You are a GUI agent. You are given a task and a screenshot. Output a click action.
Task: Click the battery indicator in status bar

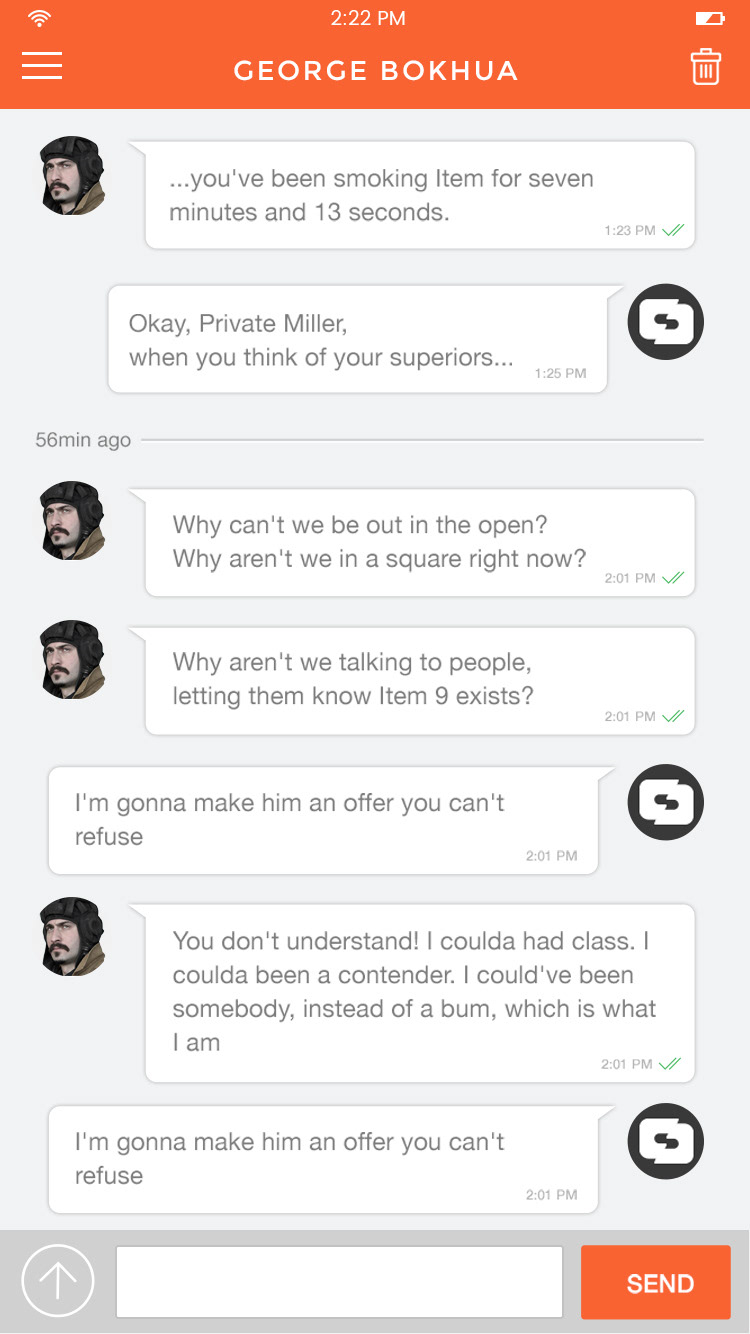[x=709, y=18]
